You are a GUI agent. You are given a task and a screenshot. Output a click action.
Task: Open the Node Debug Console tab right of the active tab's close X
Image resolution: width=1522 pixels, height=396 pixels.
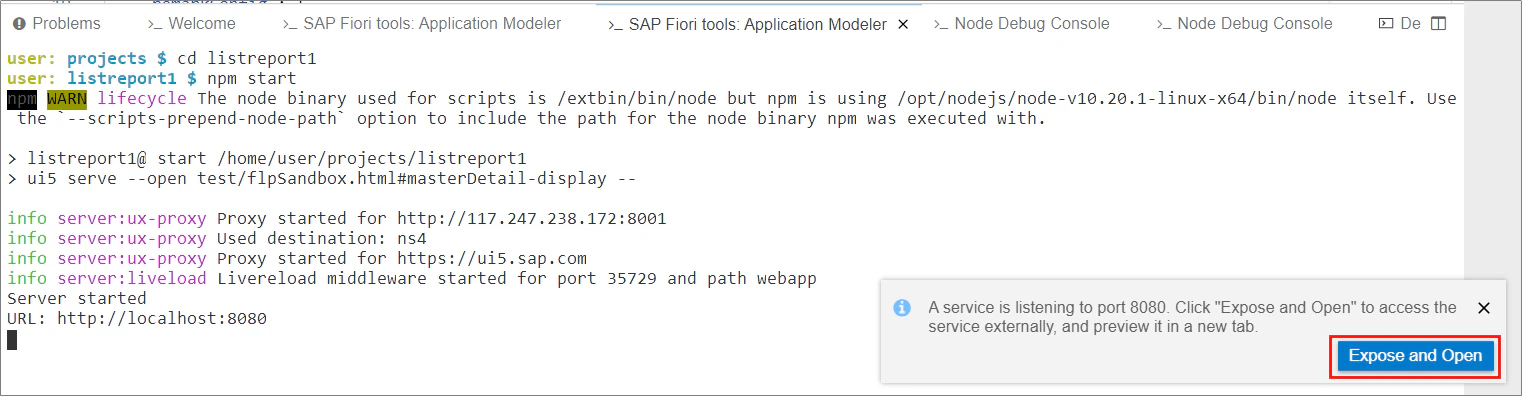(x=1022, y=23)
